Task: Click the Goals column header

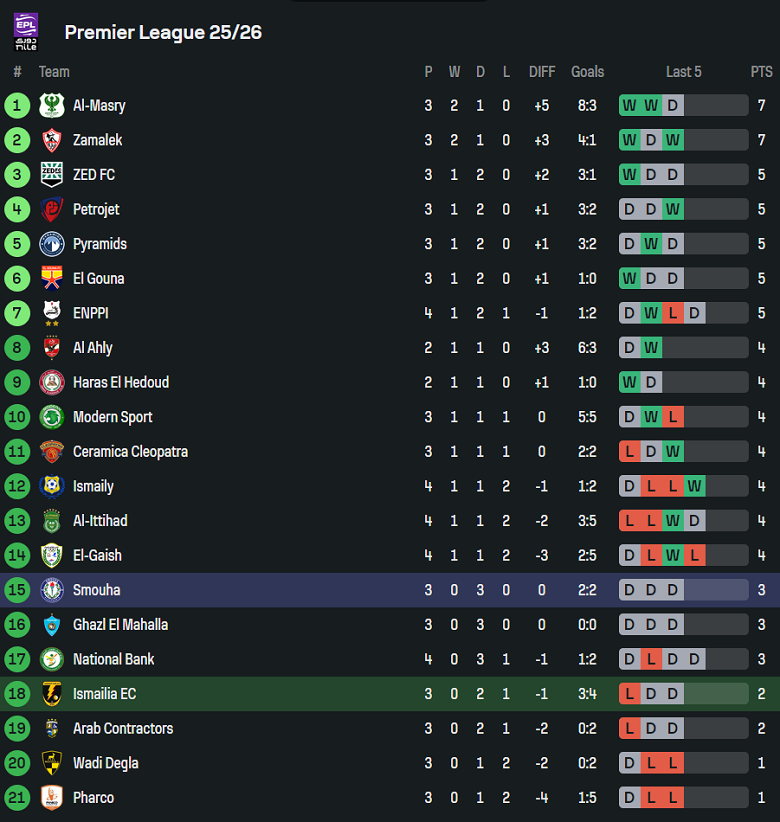Action: (x=587, y=72)
